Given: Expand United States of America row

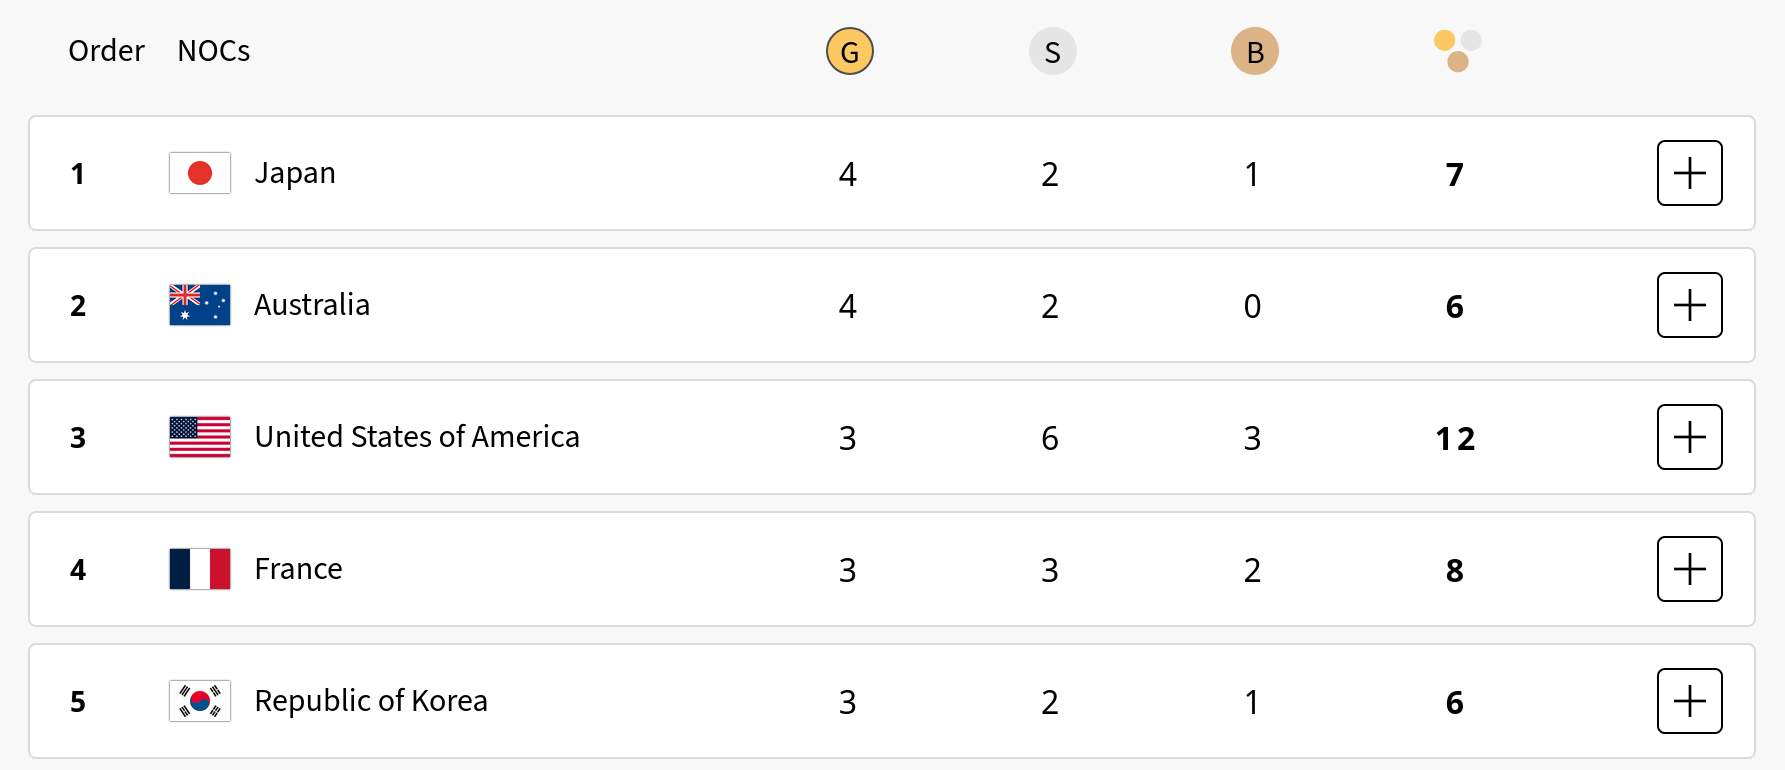Looking at the screenshot, I should [1689, 437].
